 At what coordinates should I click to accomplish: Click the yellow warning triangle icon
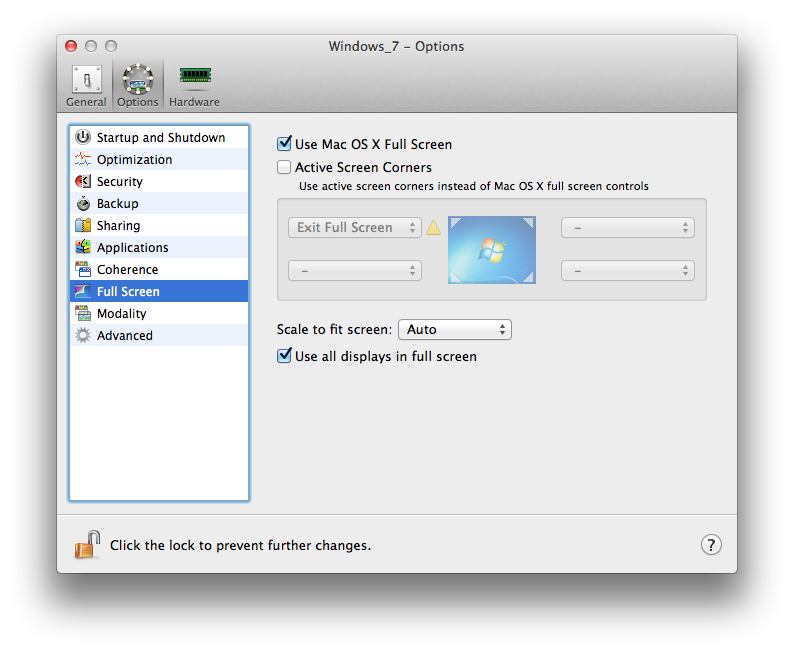coord(433,228)
